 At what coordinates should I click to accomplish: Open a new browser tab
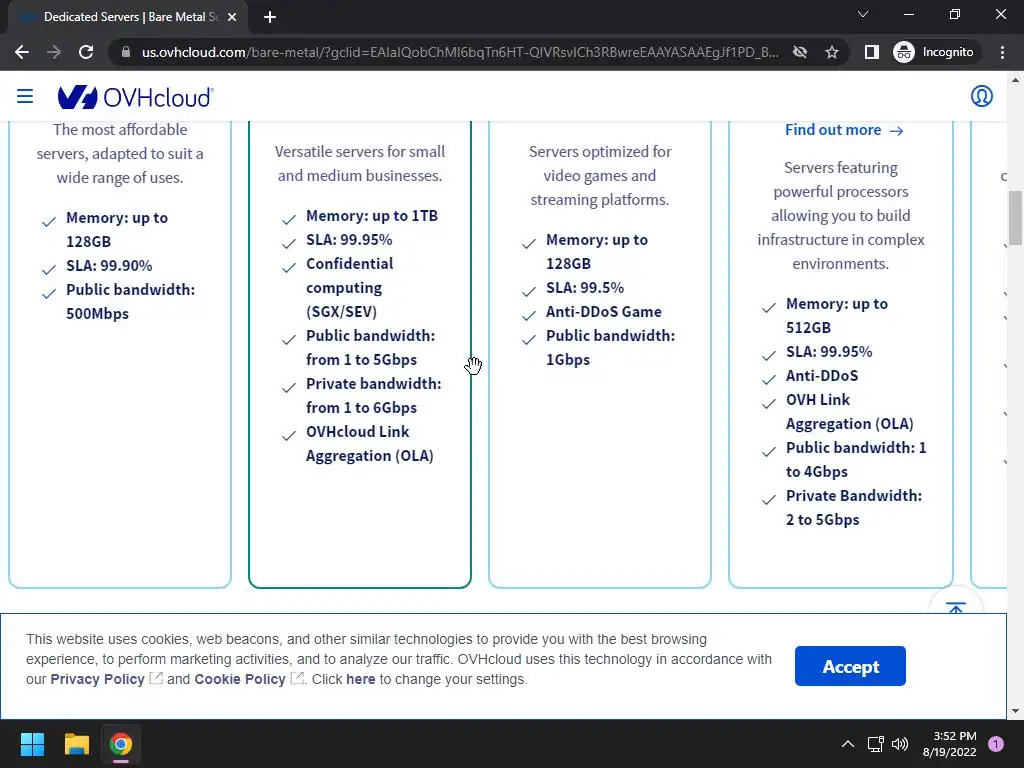click(270, 17)
